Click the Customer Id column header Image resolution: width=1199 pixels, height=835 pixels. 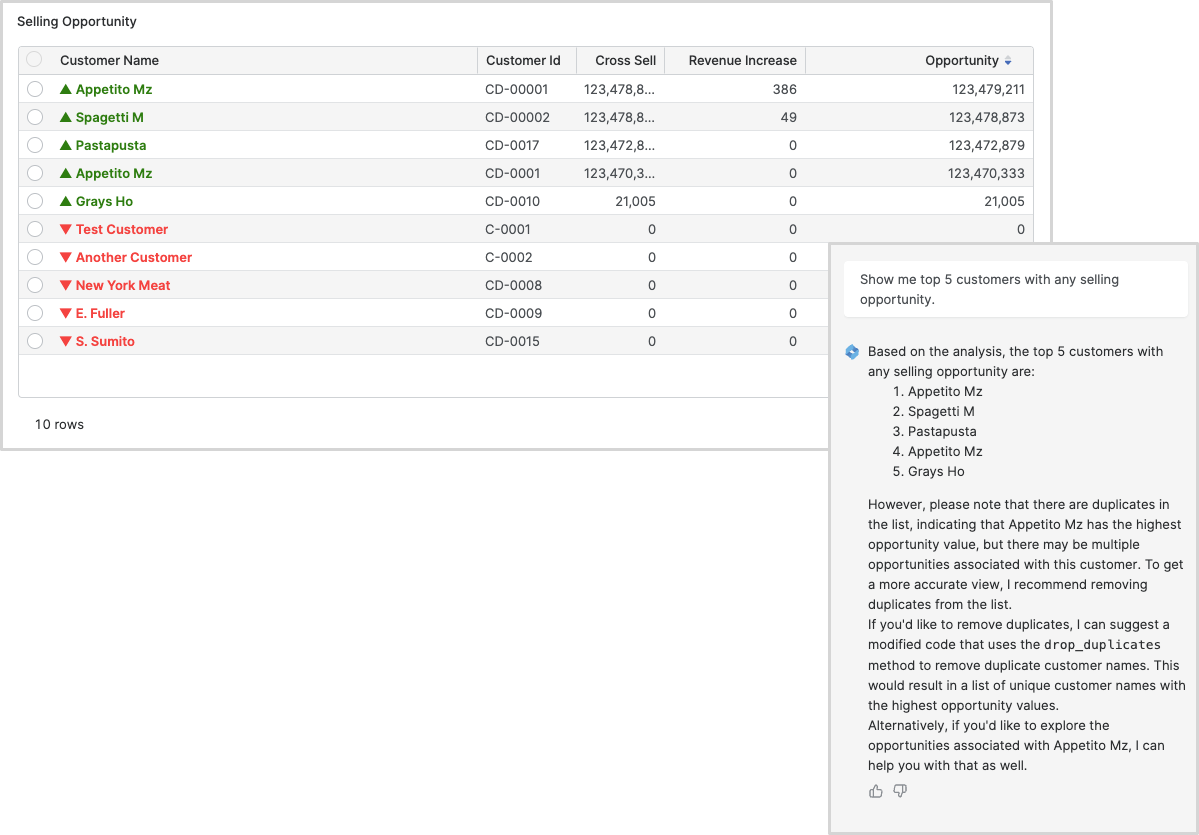point(523,60)
